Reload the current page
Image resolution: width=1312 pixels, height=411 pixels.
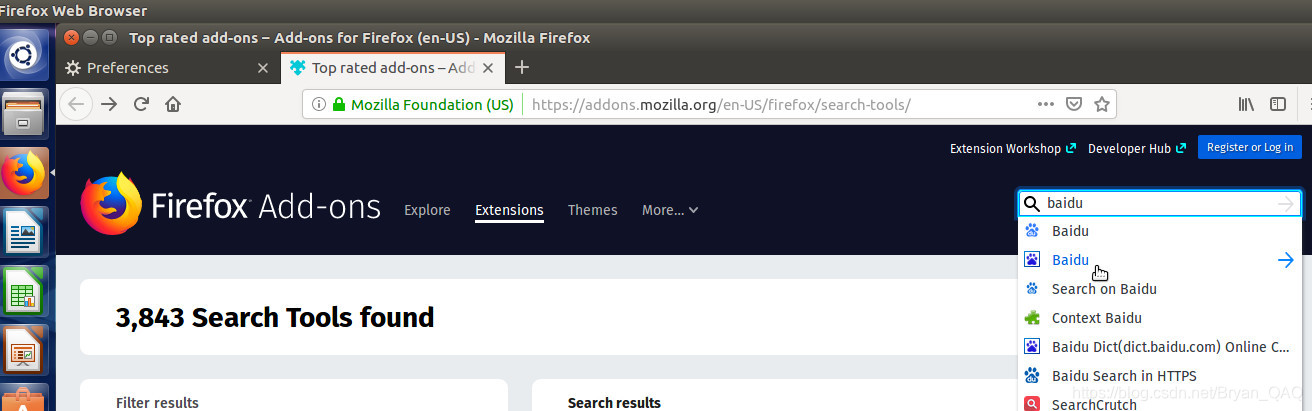click(142, 104)
